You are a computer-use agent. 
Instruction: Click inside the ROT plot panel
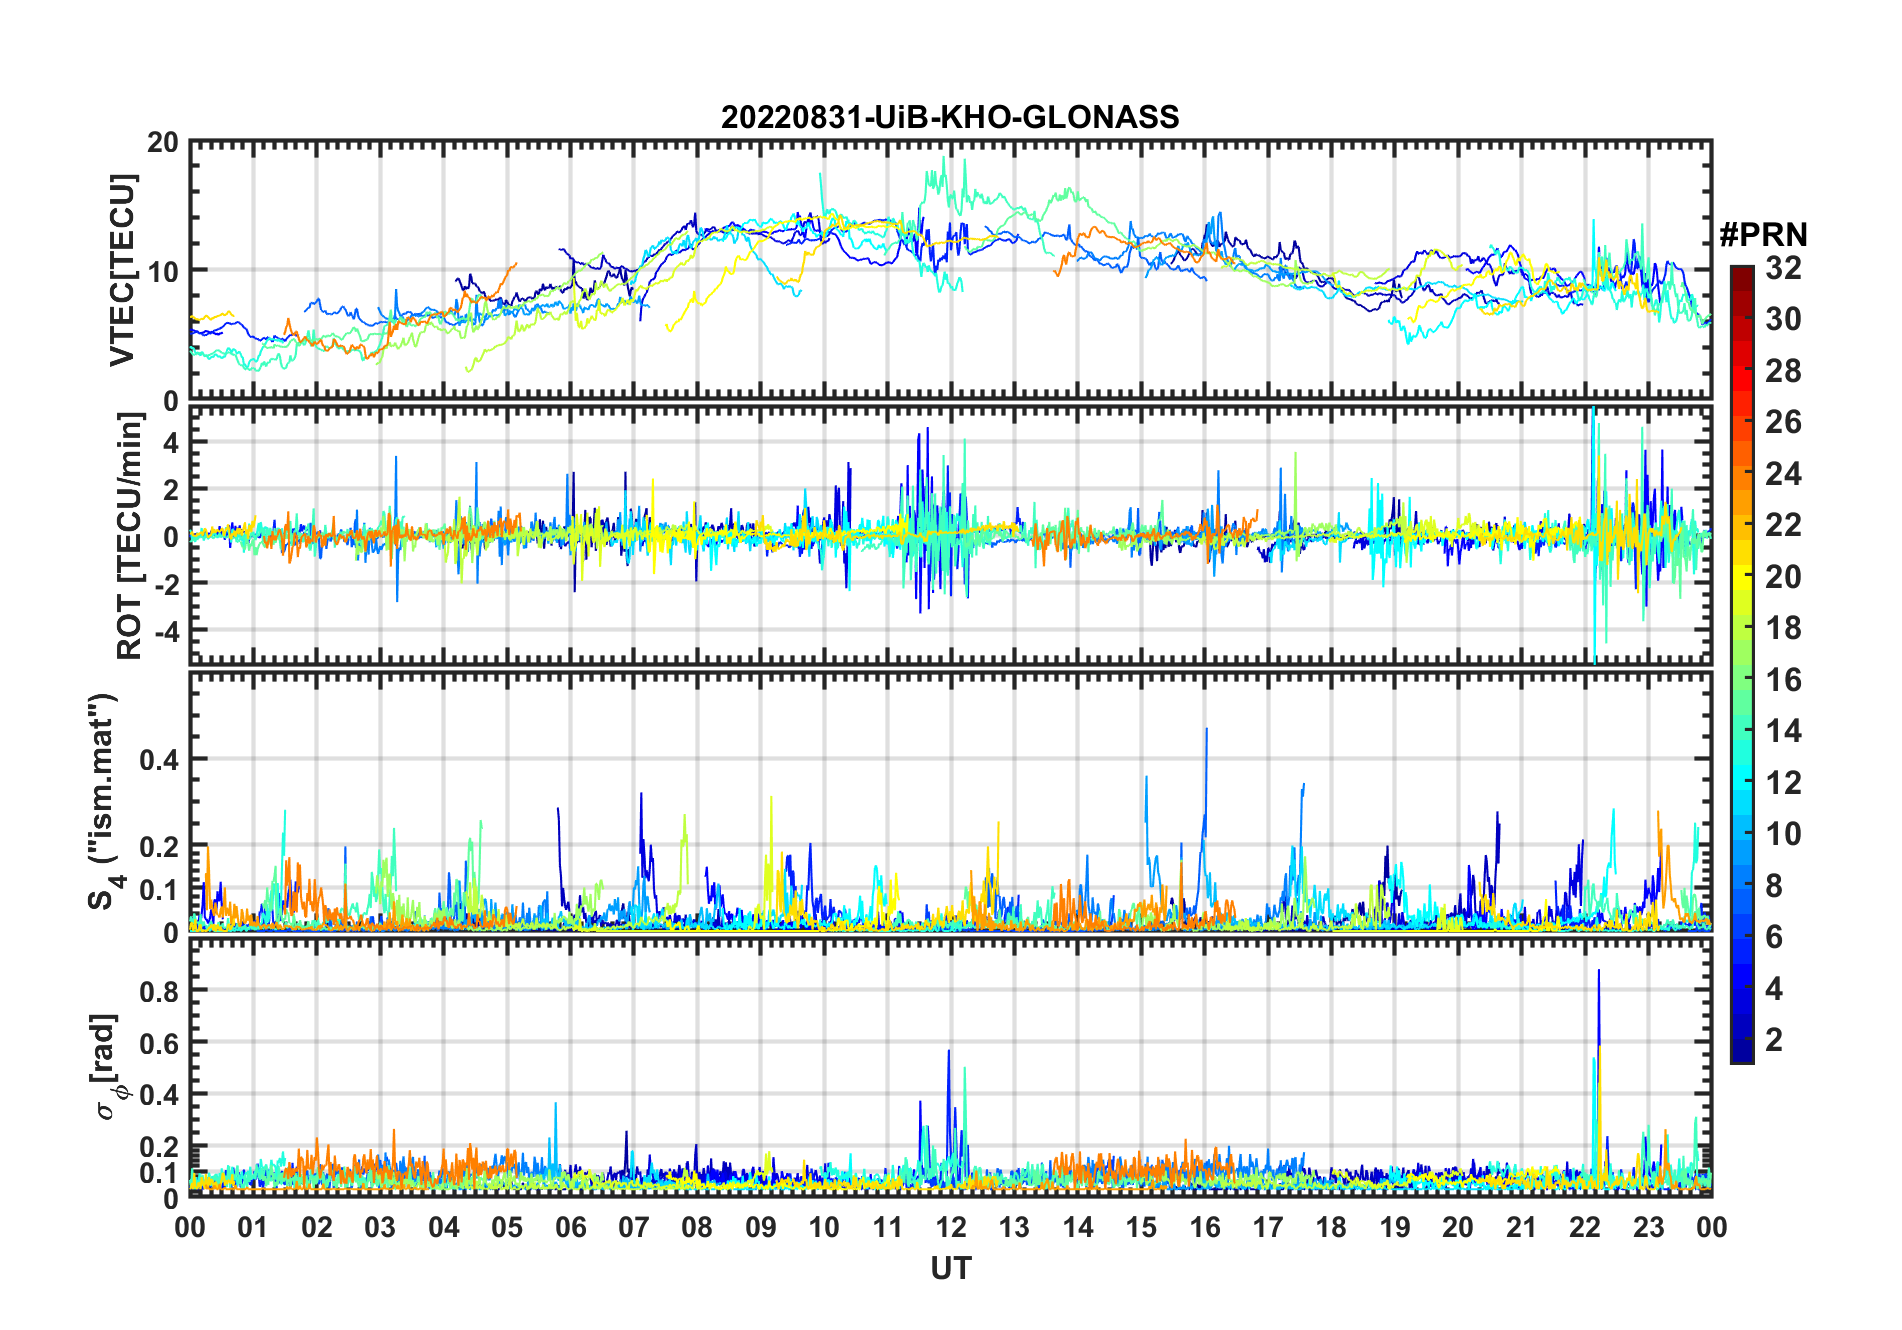coord(951,535)
